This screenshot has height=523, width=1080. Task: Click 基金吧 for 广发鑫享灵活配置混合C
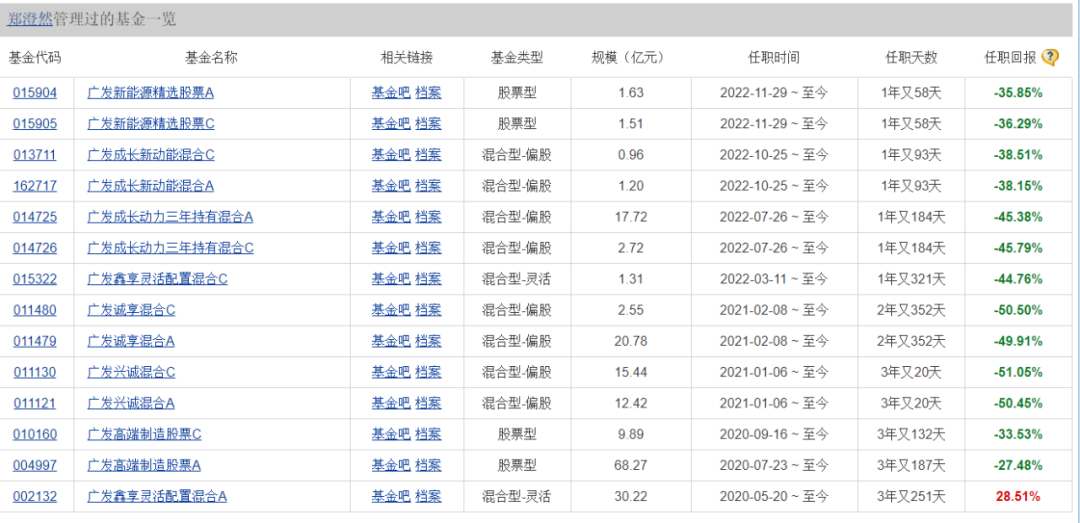click(390, 279)
